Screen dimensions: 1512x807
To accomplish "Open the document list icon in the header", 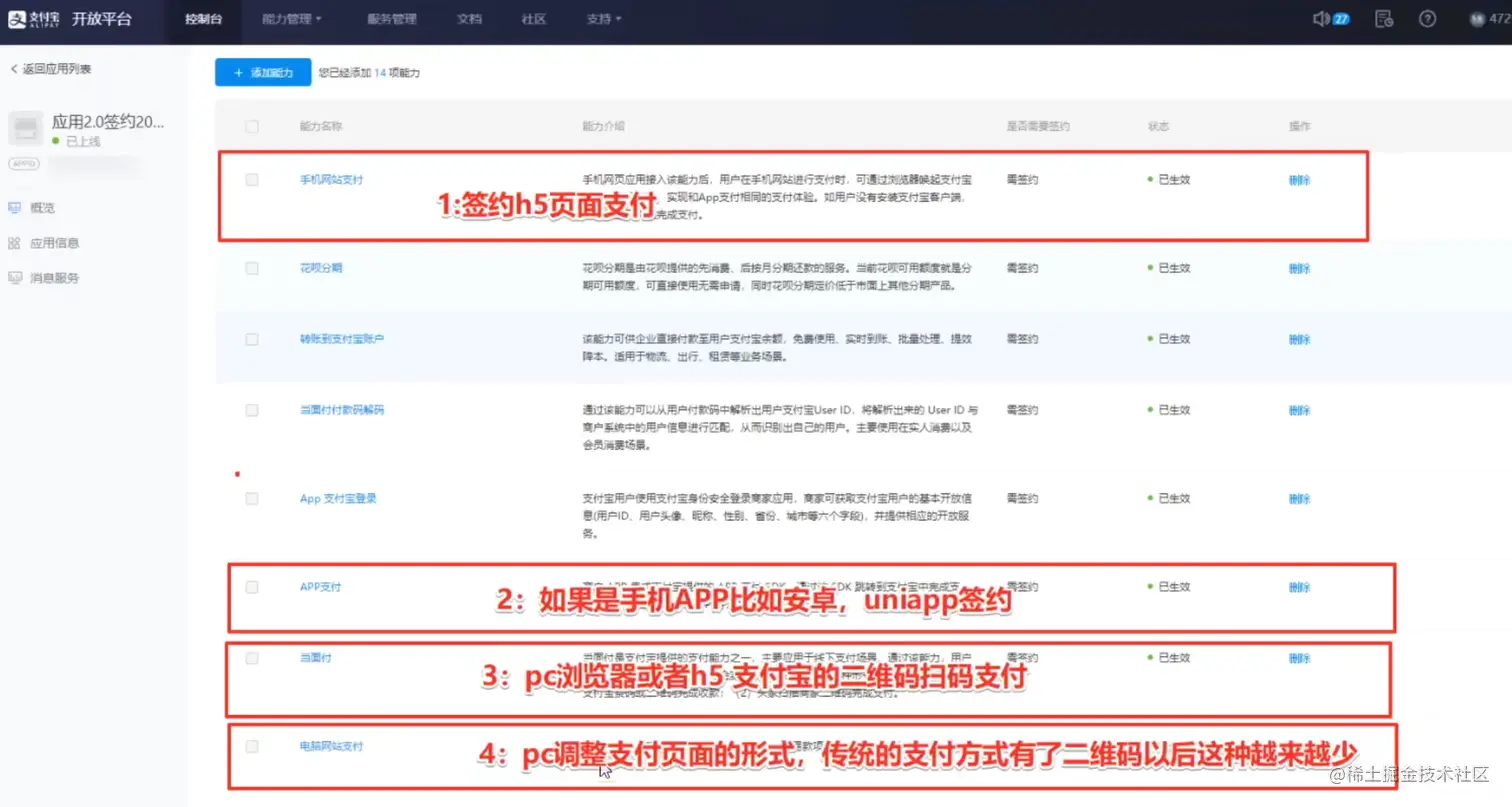I will (x=1384, y=19).
